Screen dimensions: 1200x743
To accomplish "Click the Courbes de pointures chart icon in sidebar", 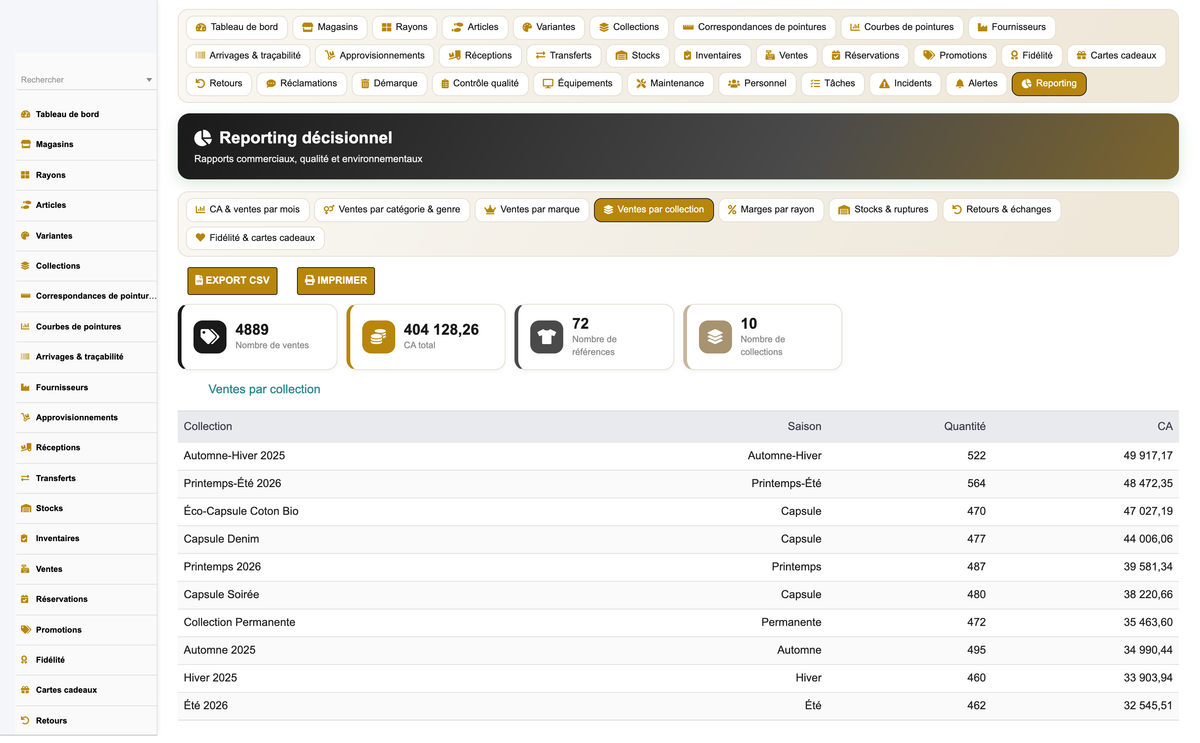I will coord(25,327).
